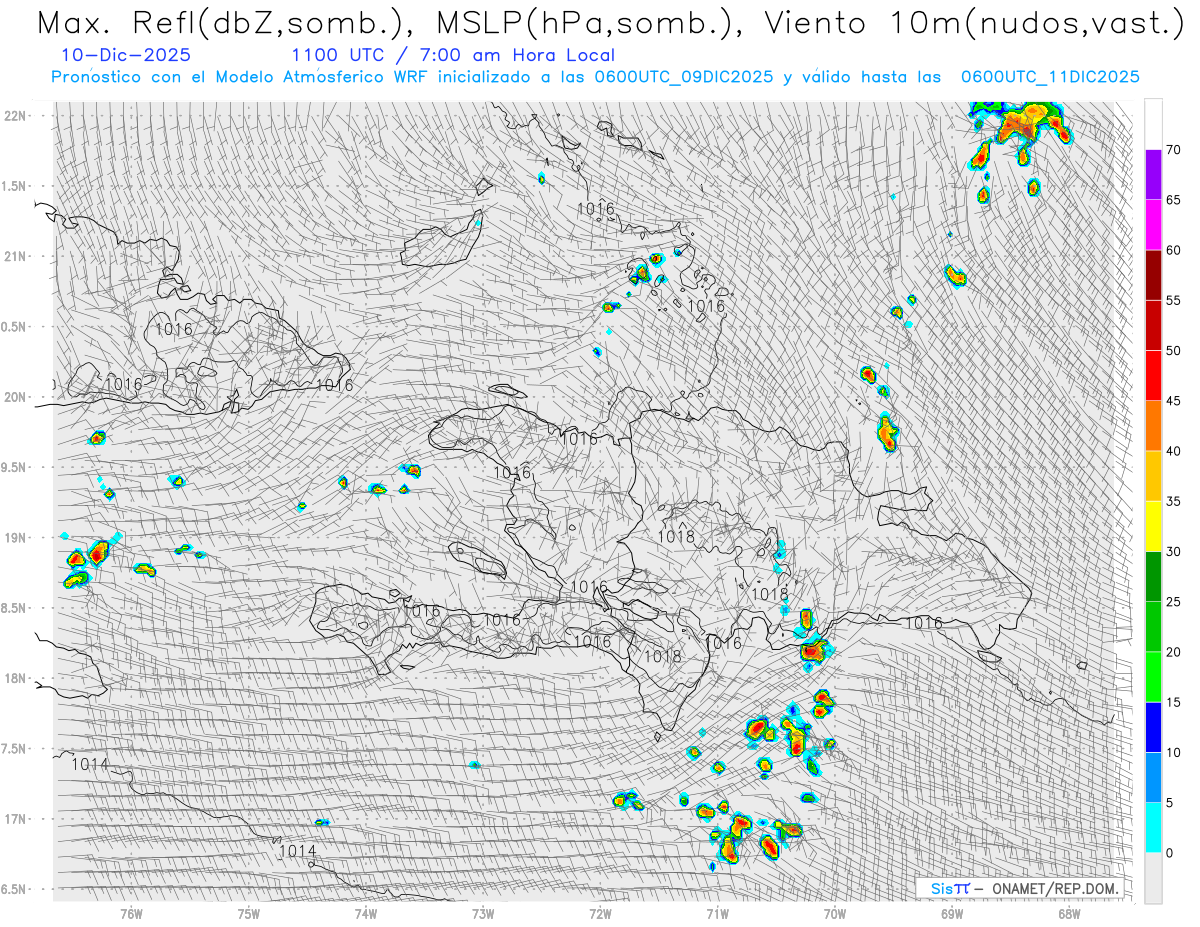Click the 70W longitude axis label

(835, 914)
